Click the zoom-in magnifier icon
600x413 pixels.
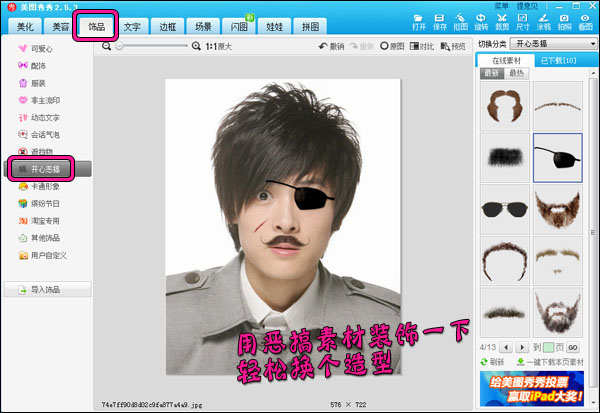pos(198,46)
